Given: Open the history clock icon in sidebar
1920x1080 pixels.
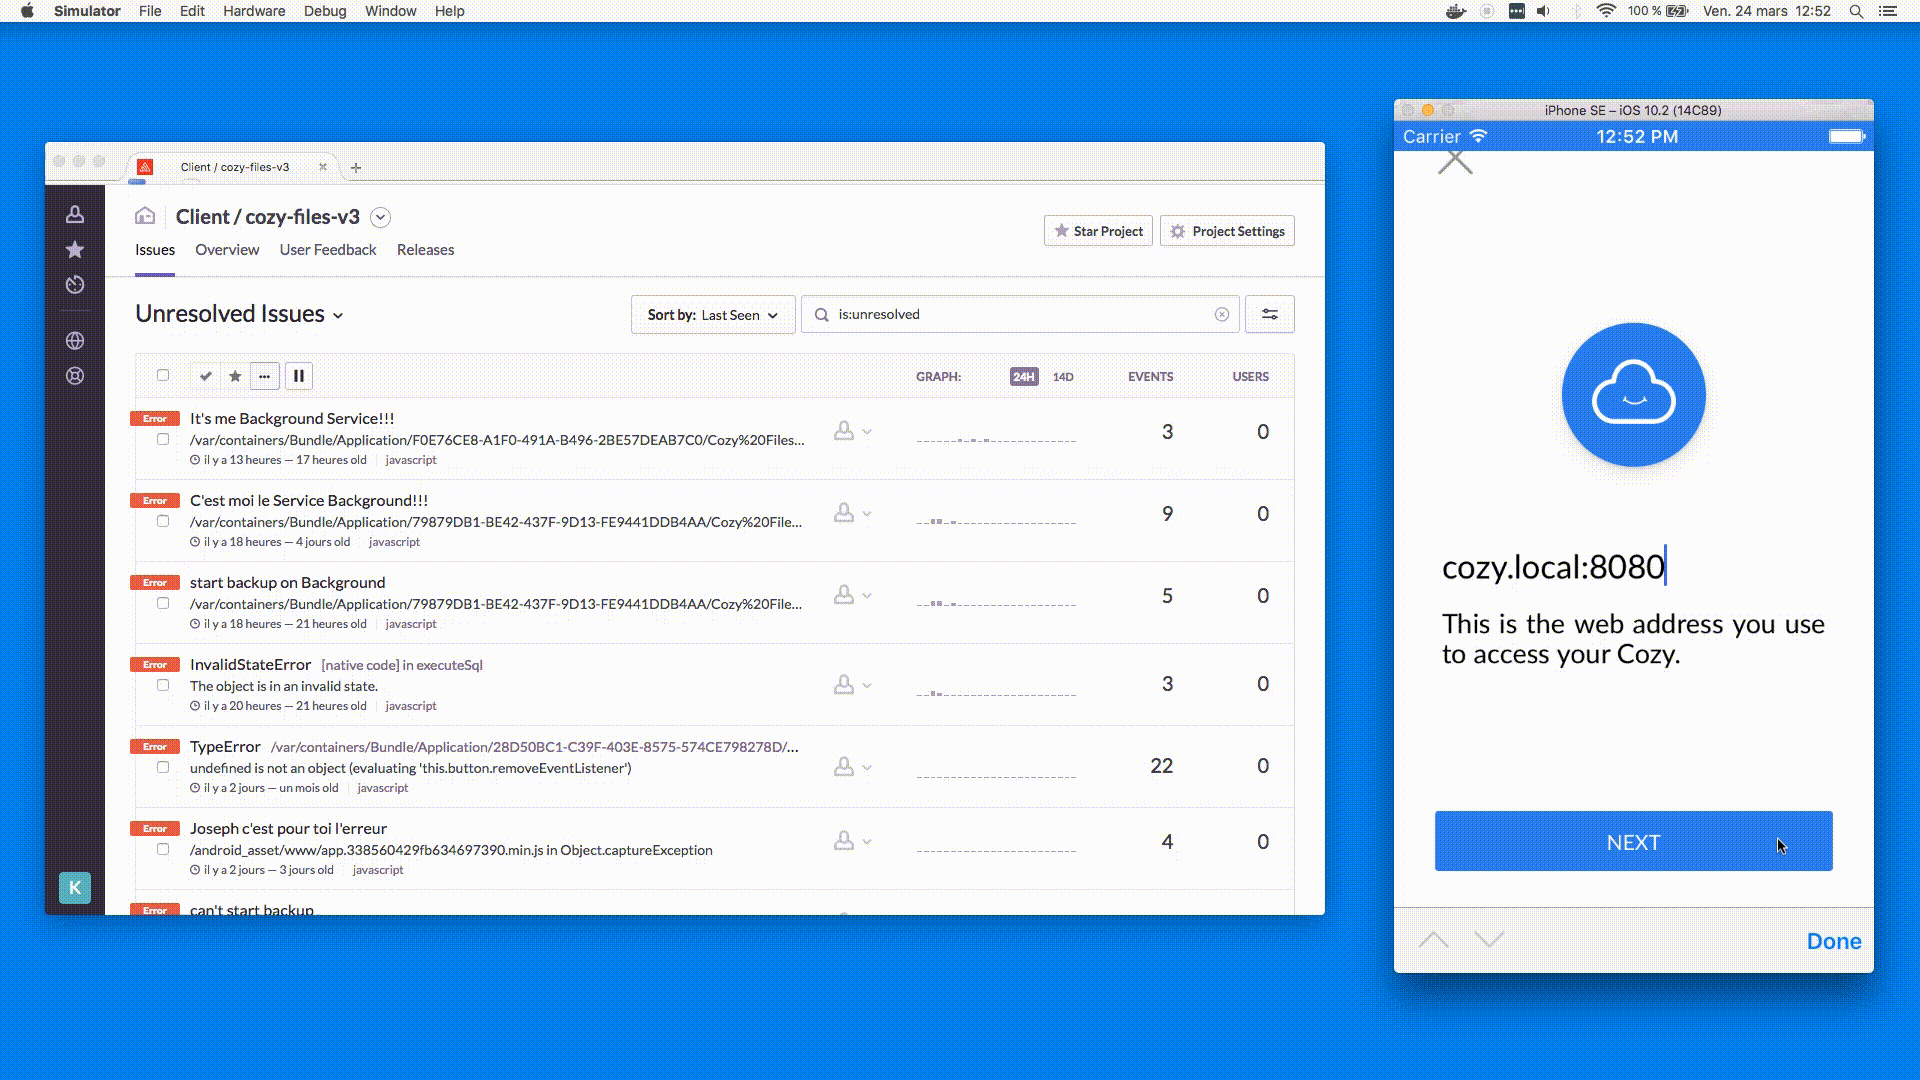Looking at the screenshot, I should pyautogui.click(x=74, y=285).
